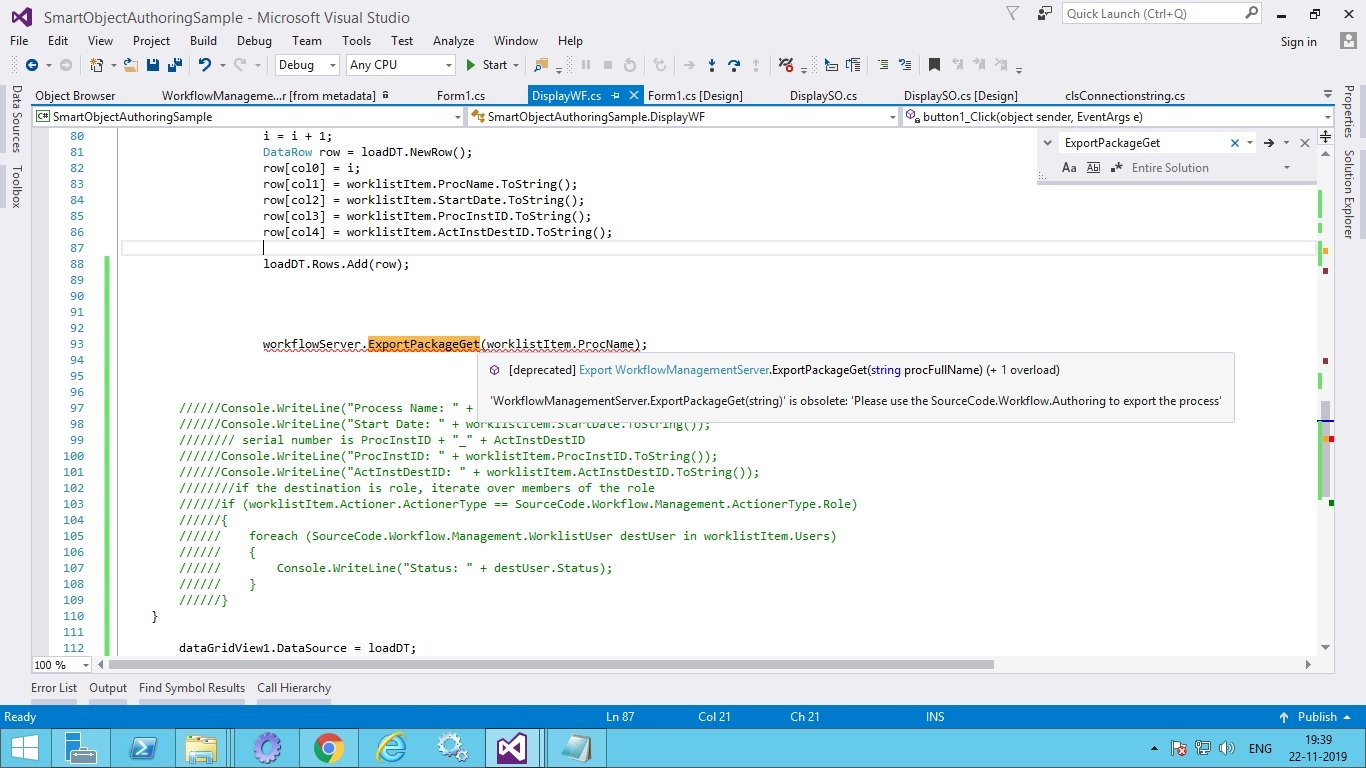1366x768 pixels.
Task: Switch to the DisplaySO.cs [Design] tab
Action: [960, 96]
